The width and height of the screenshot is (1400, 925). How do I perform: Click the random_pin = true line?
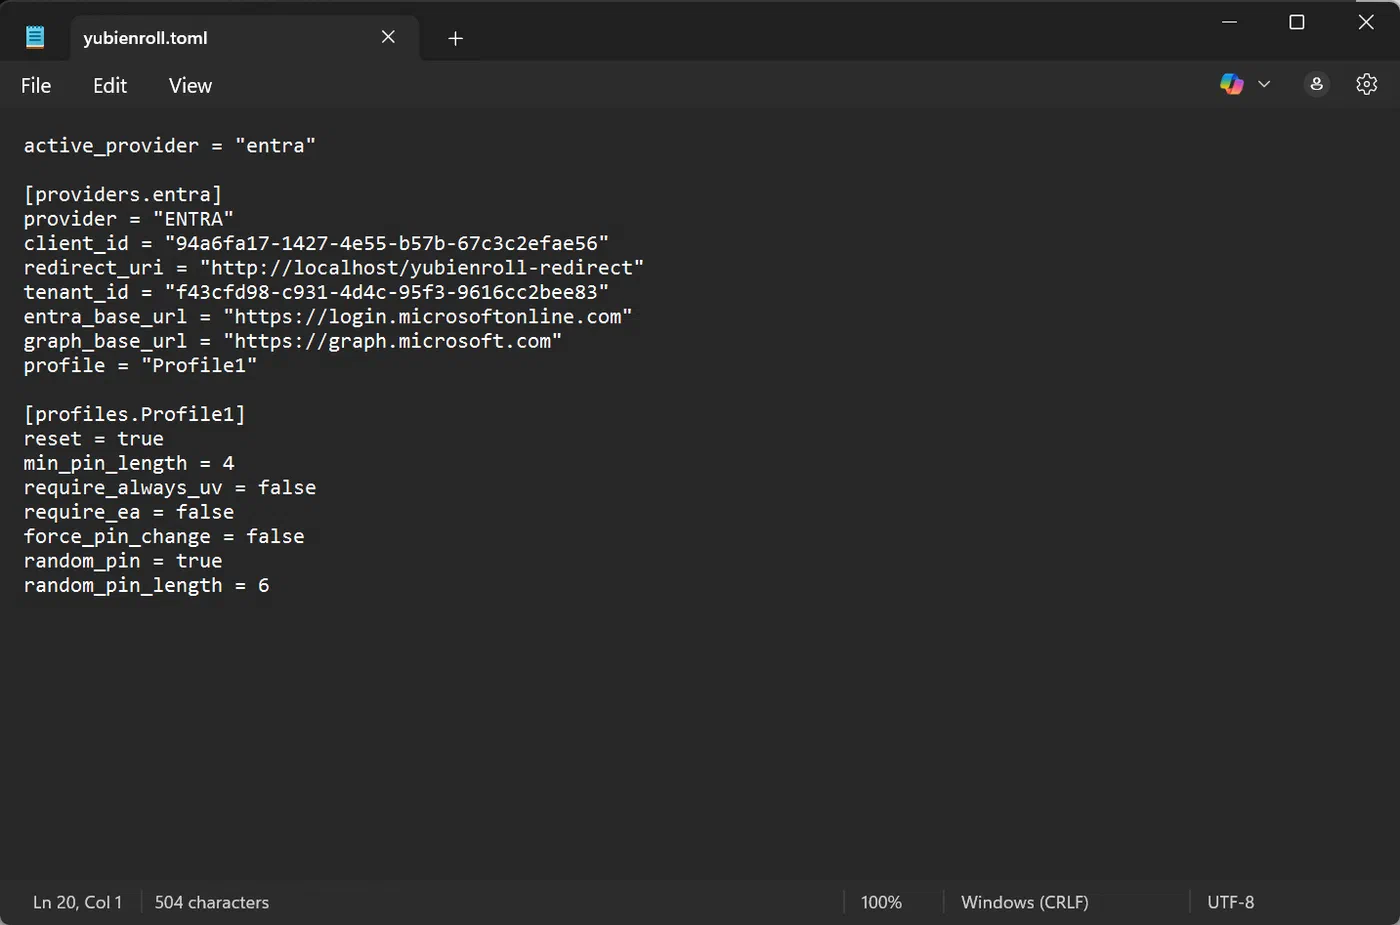[123, 561]
